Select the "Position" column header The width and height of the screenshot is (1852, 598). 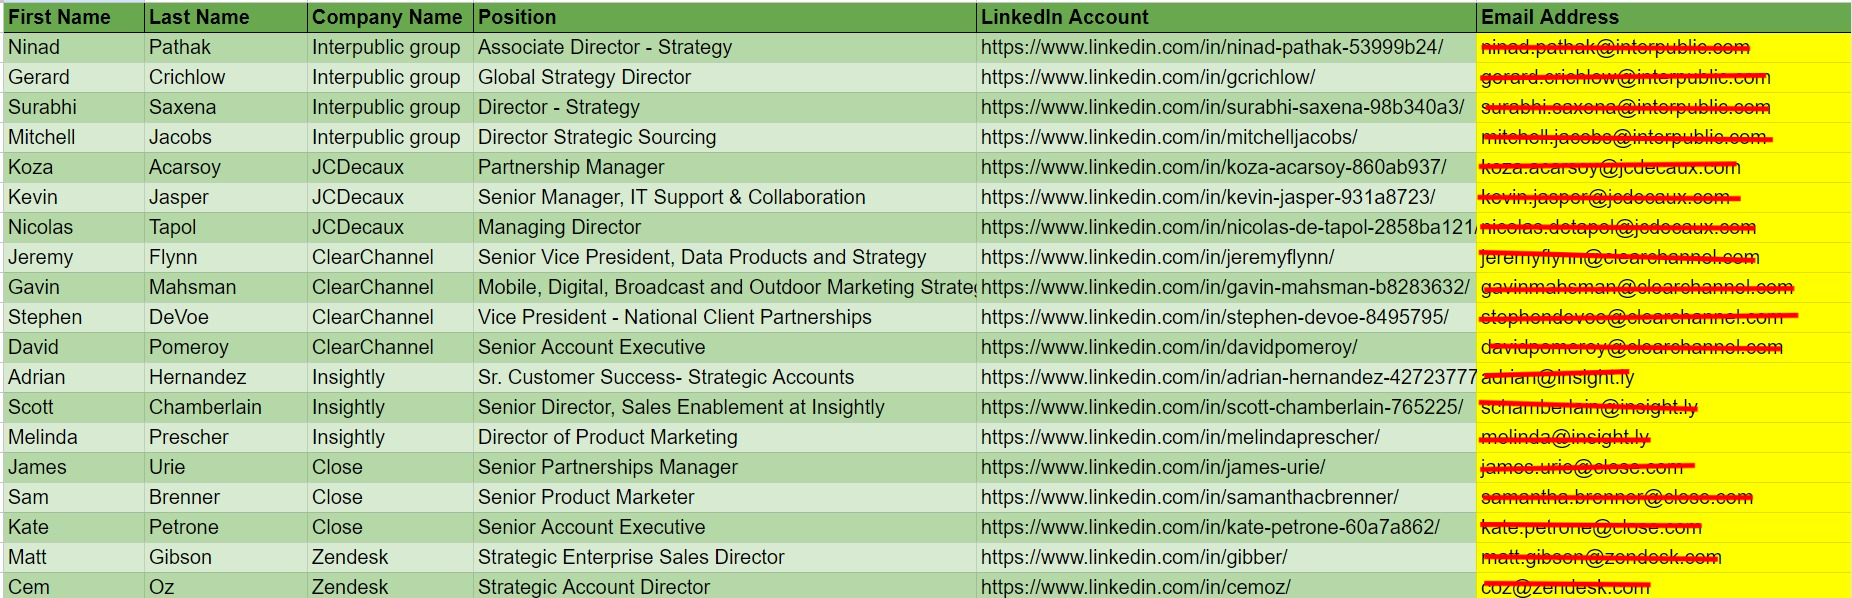(517, 17)
